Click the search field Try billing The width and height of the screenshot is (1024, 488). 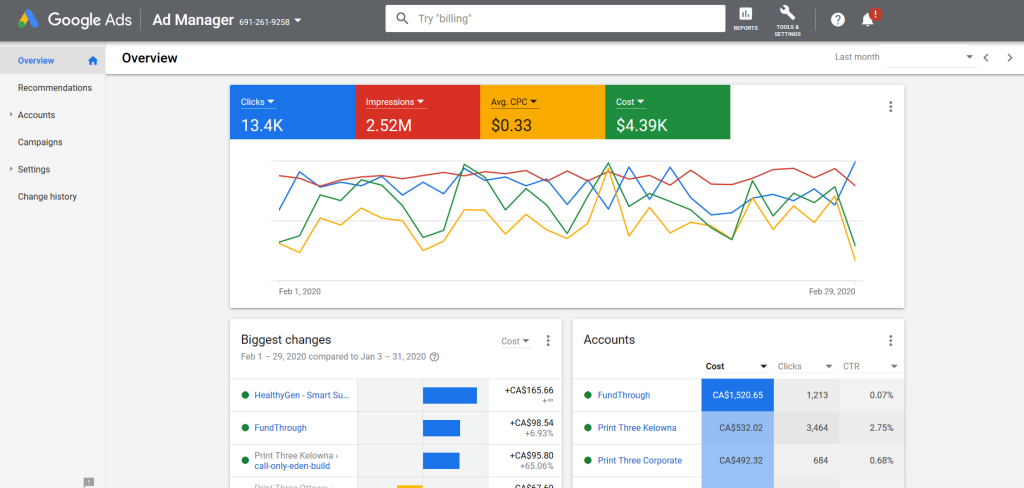tap(555, 19)
